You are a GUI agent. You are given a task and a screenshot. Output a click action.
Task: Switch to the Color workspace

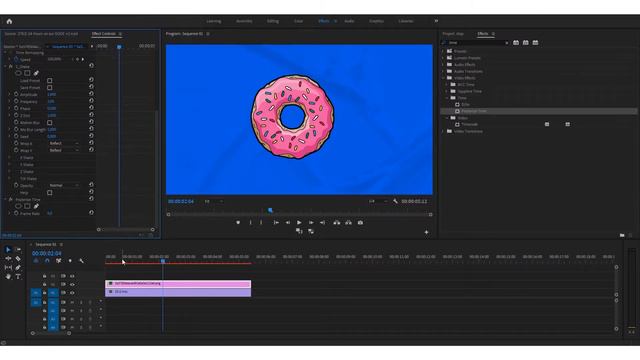298,21
